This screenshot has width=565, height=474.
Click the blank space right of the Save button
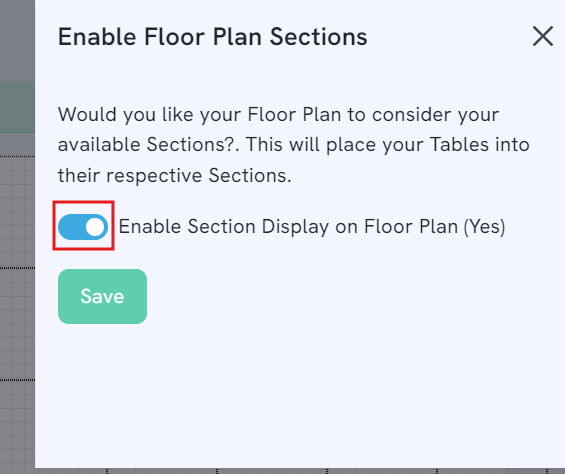tap(353, 296)
